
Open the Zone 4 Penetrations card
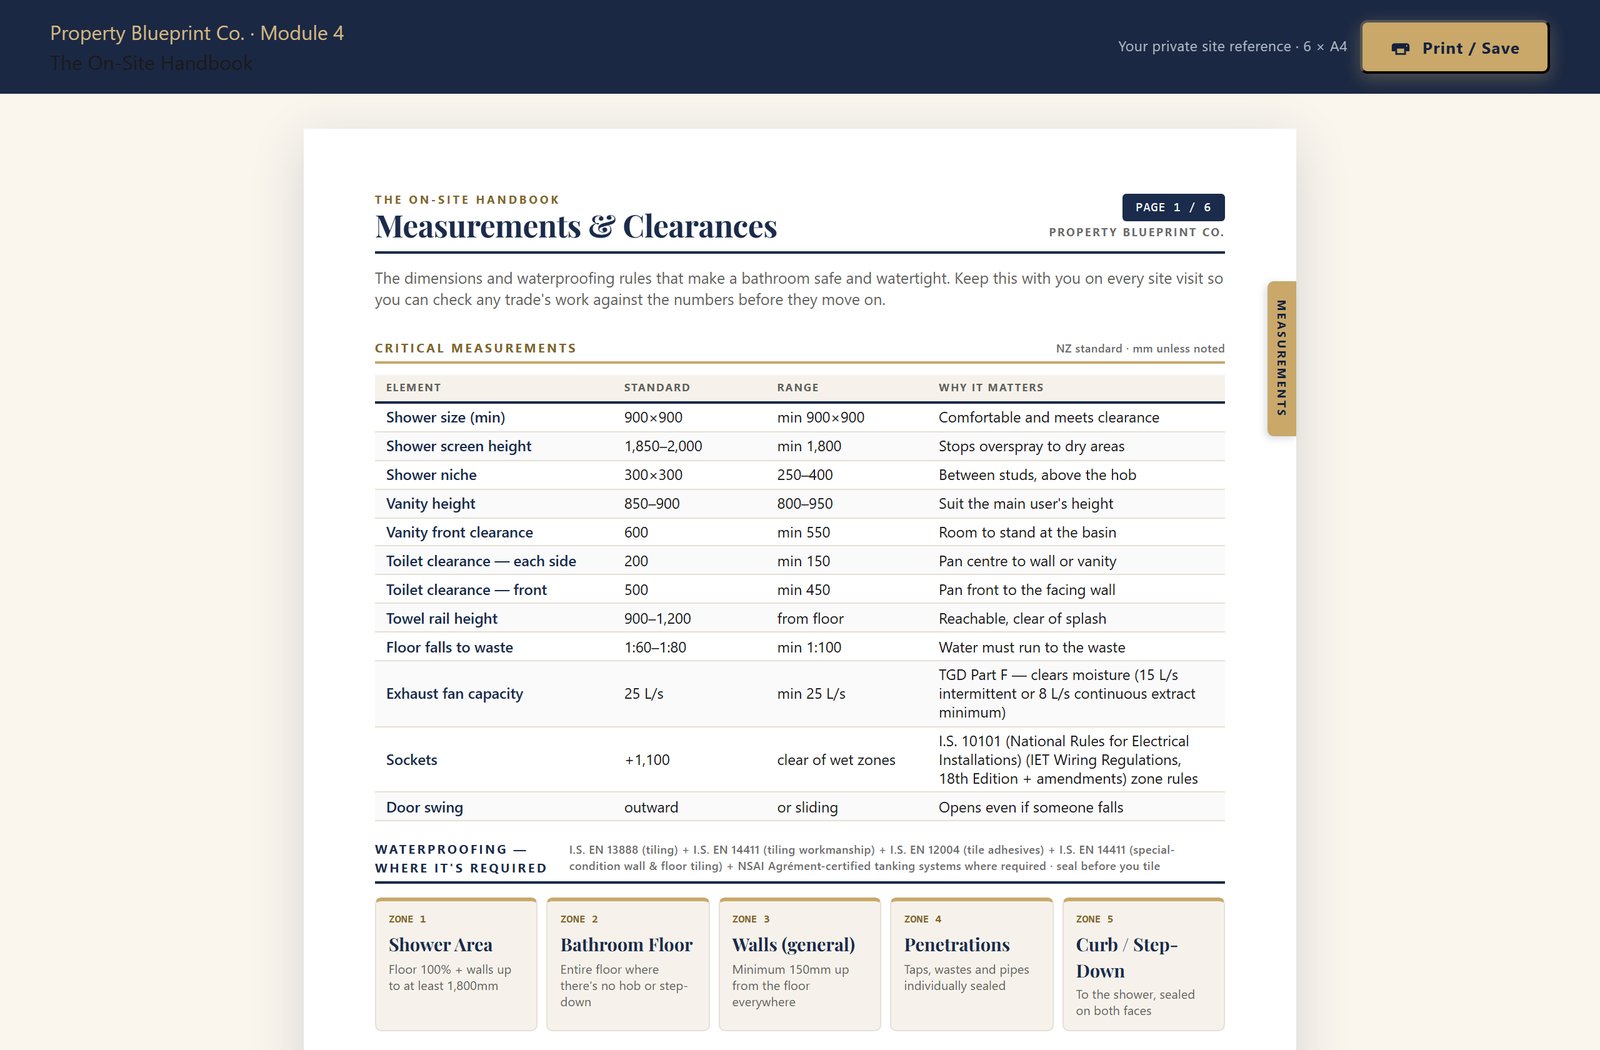(x=972, y=964)
